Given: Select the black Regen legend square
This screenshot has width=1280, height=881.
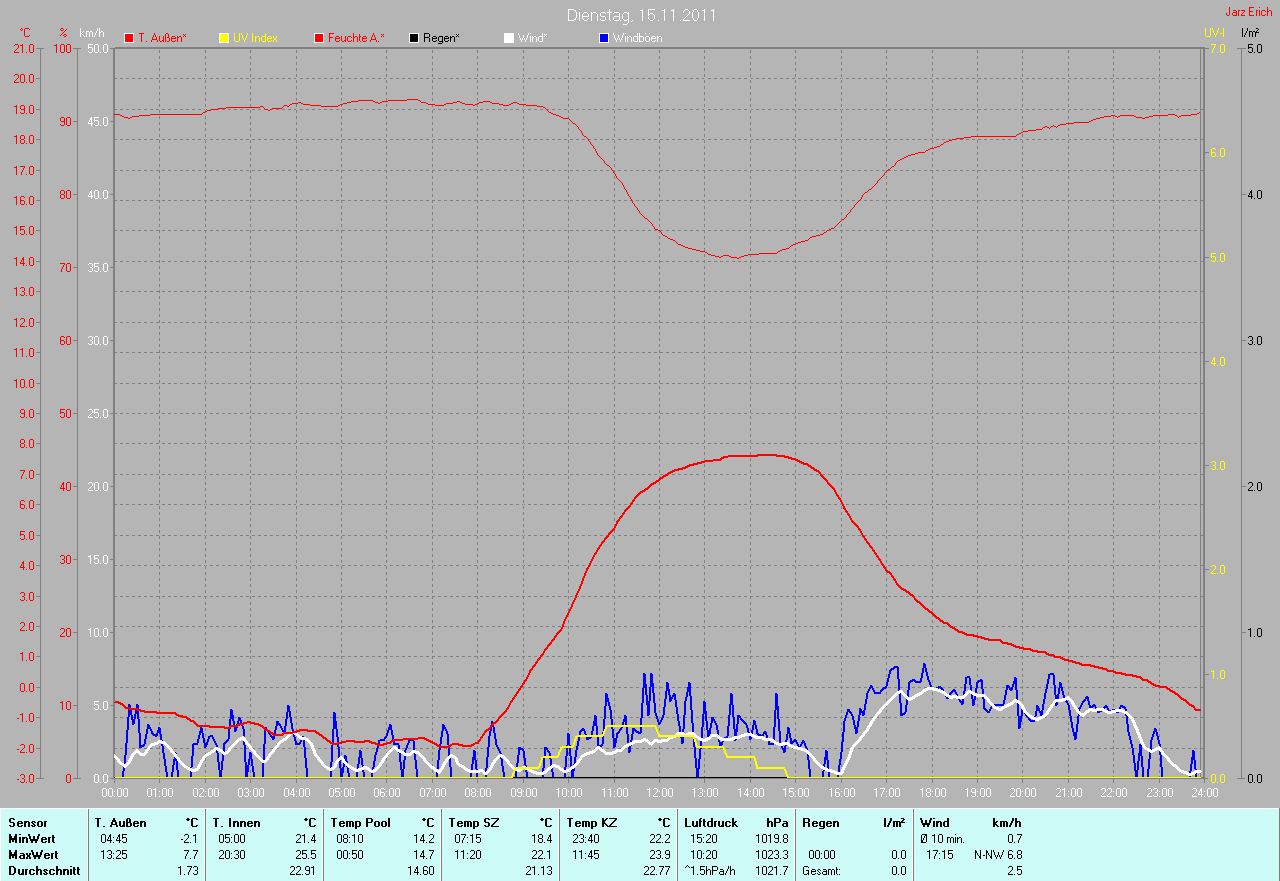Looking at the screenshot, I should tap(414, 38).
